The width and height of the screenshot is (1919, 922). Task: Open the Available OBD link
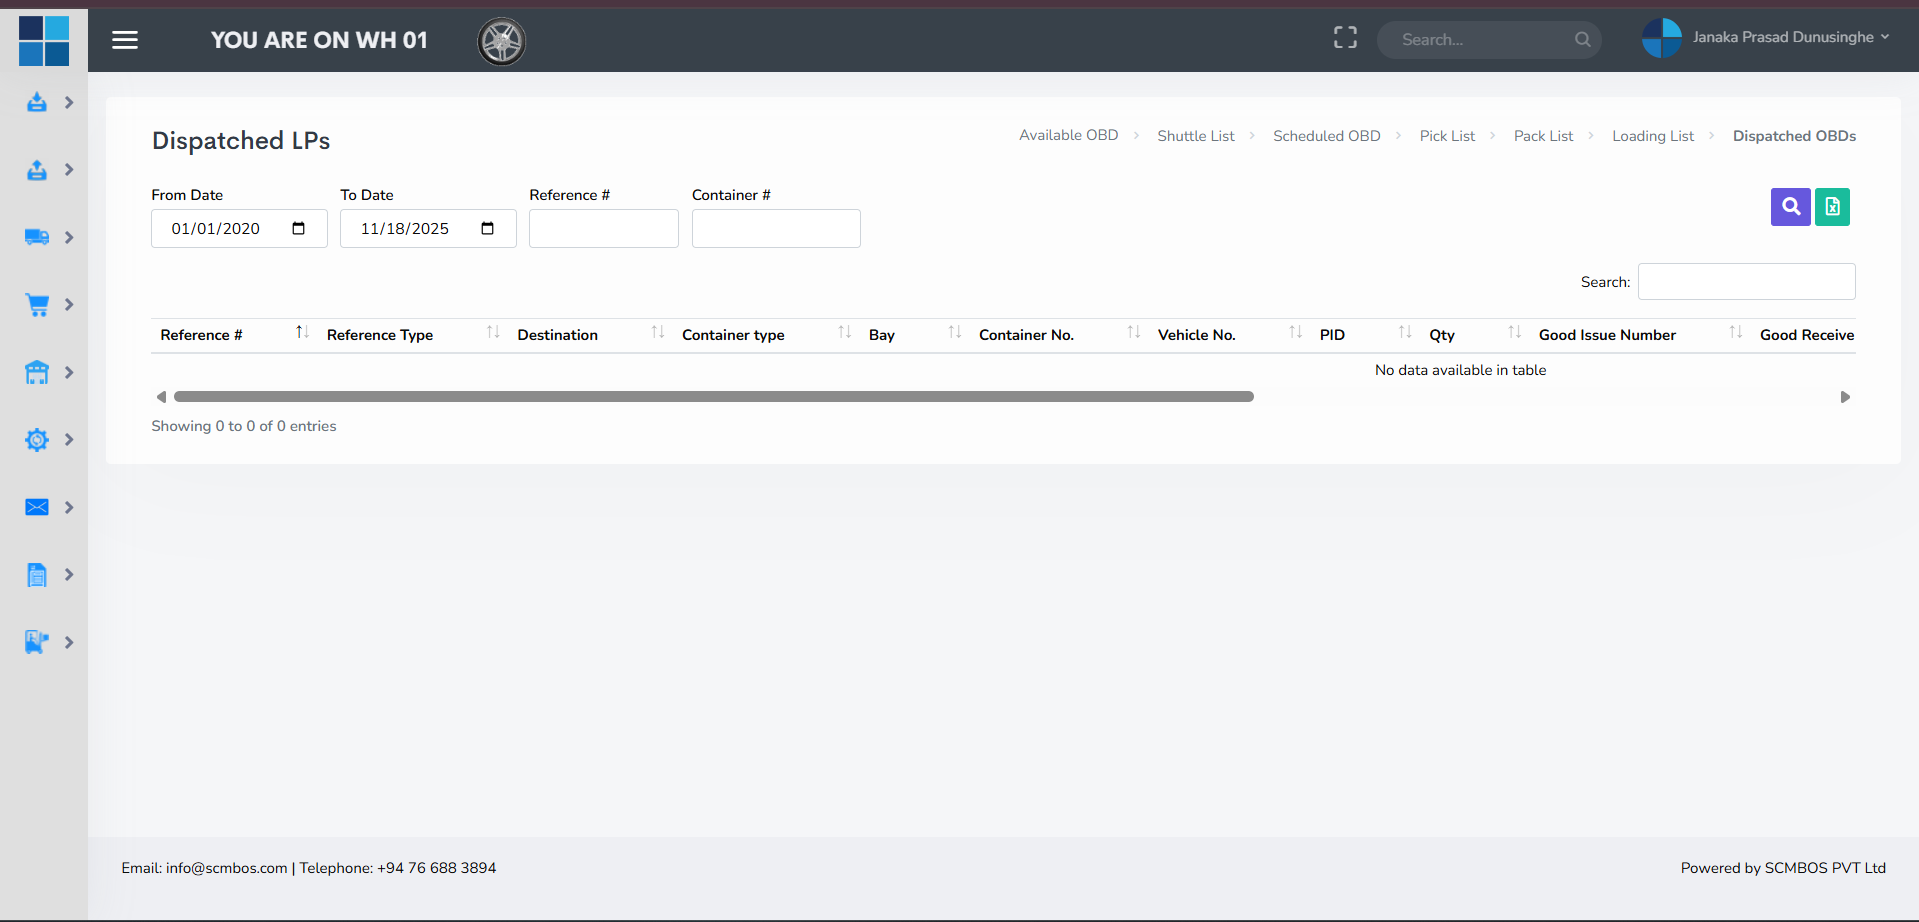(1068, 135)
